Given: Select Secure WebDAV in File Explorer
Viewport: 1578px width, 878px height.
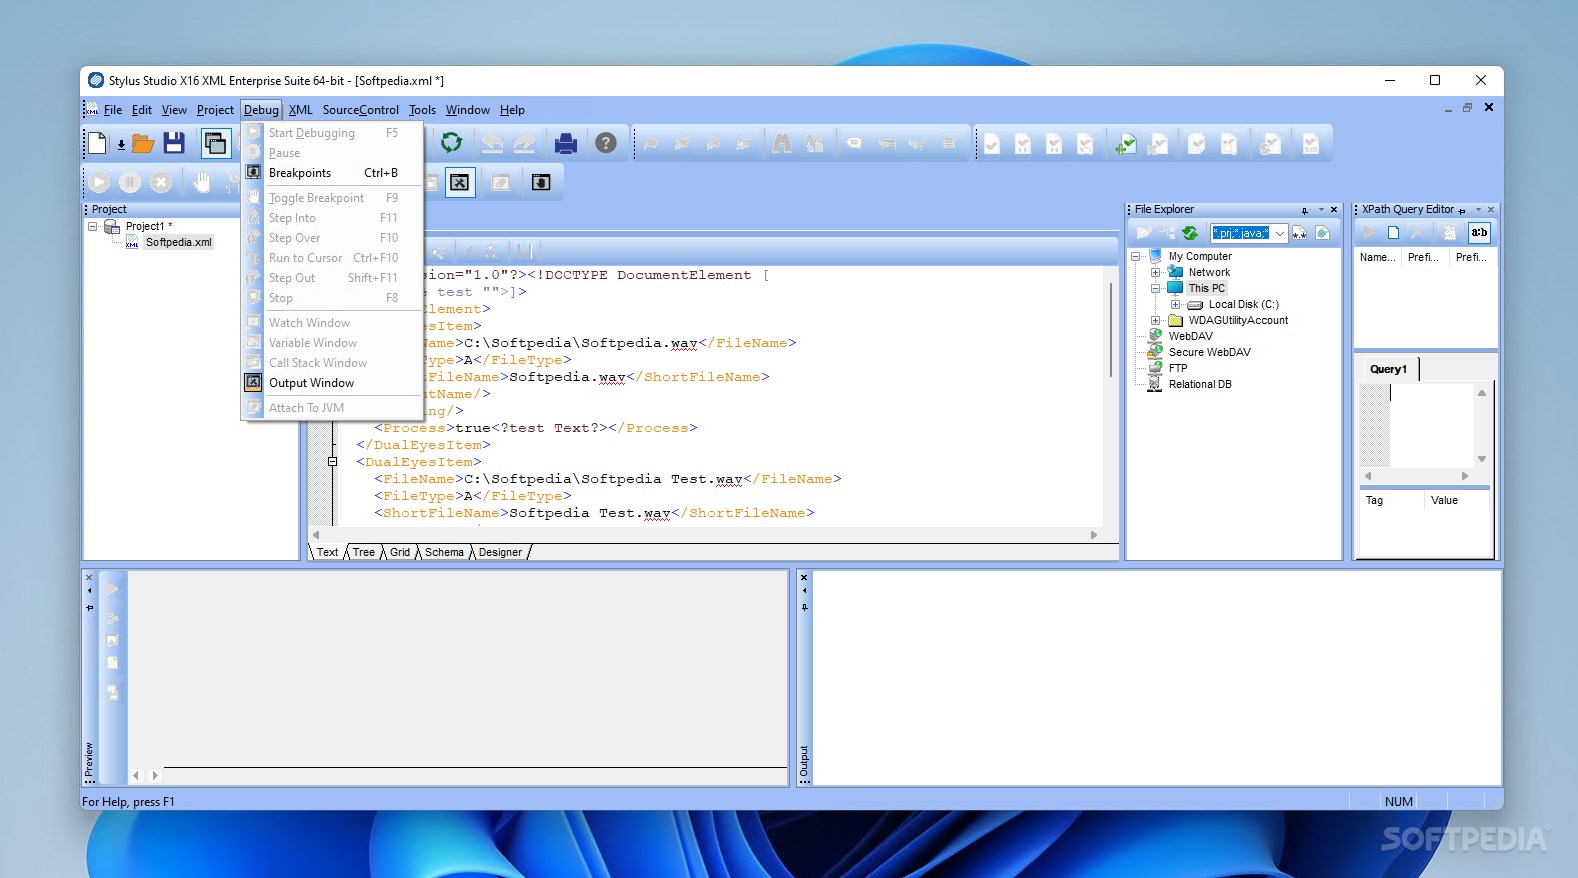Looking at the screenshot, I should [x=1209, y=352].
